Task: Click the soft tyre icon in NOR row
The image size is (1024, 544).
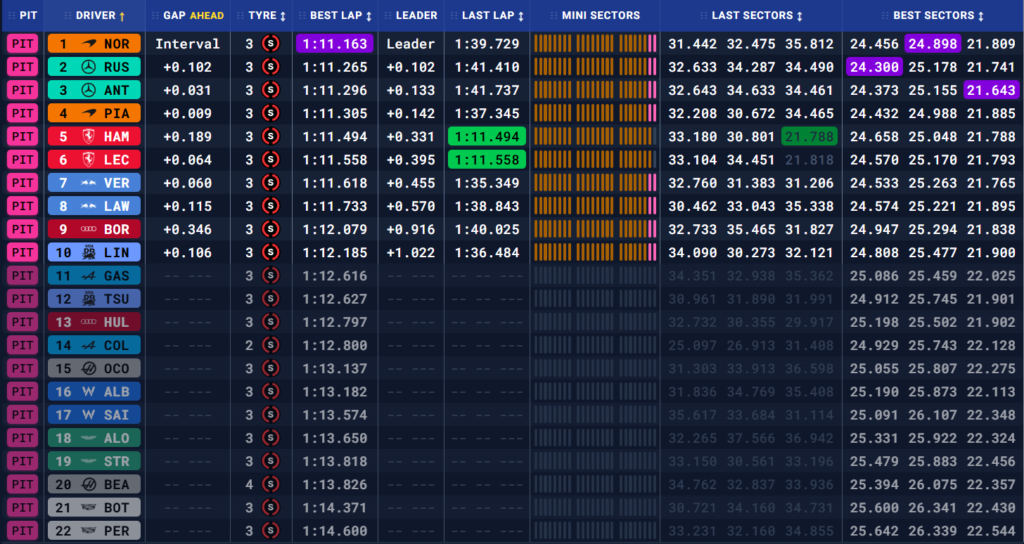Action: [x=270, y=44]
